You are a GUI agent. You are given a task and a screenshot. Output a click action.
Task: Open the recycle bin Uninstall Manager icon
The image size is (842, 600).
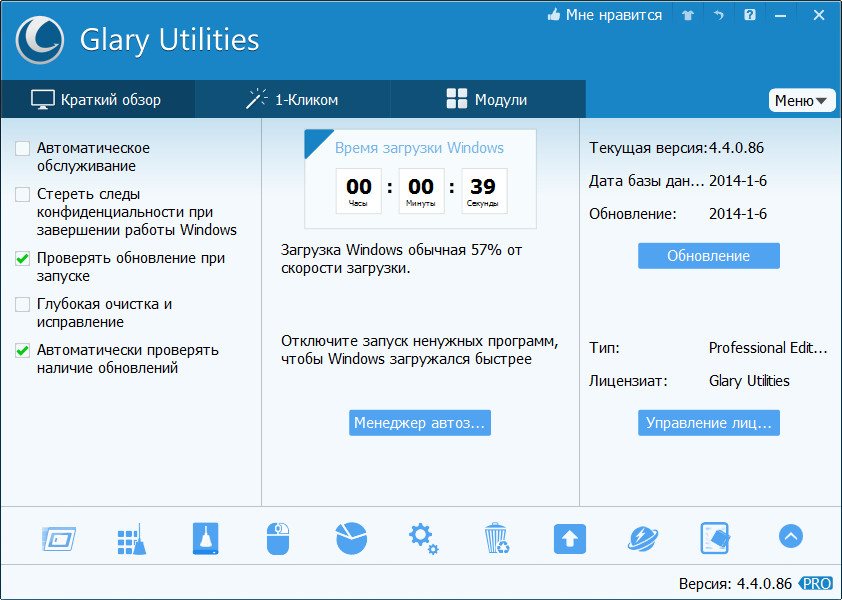pos(497,538)
